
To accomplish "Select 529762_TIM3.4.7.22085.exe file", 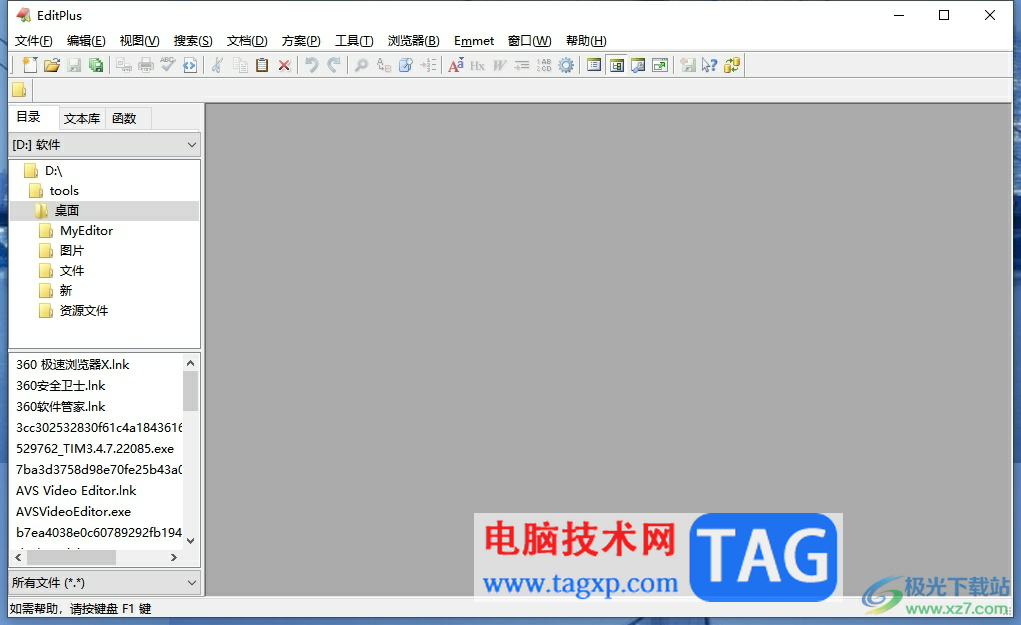I will (x=95, y=449).
